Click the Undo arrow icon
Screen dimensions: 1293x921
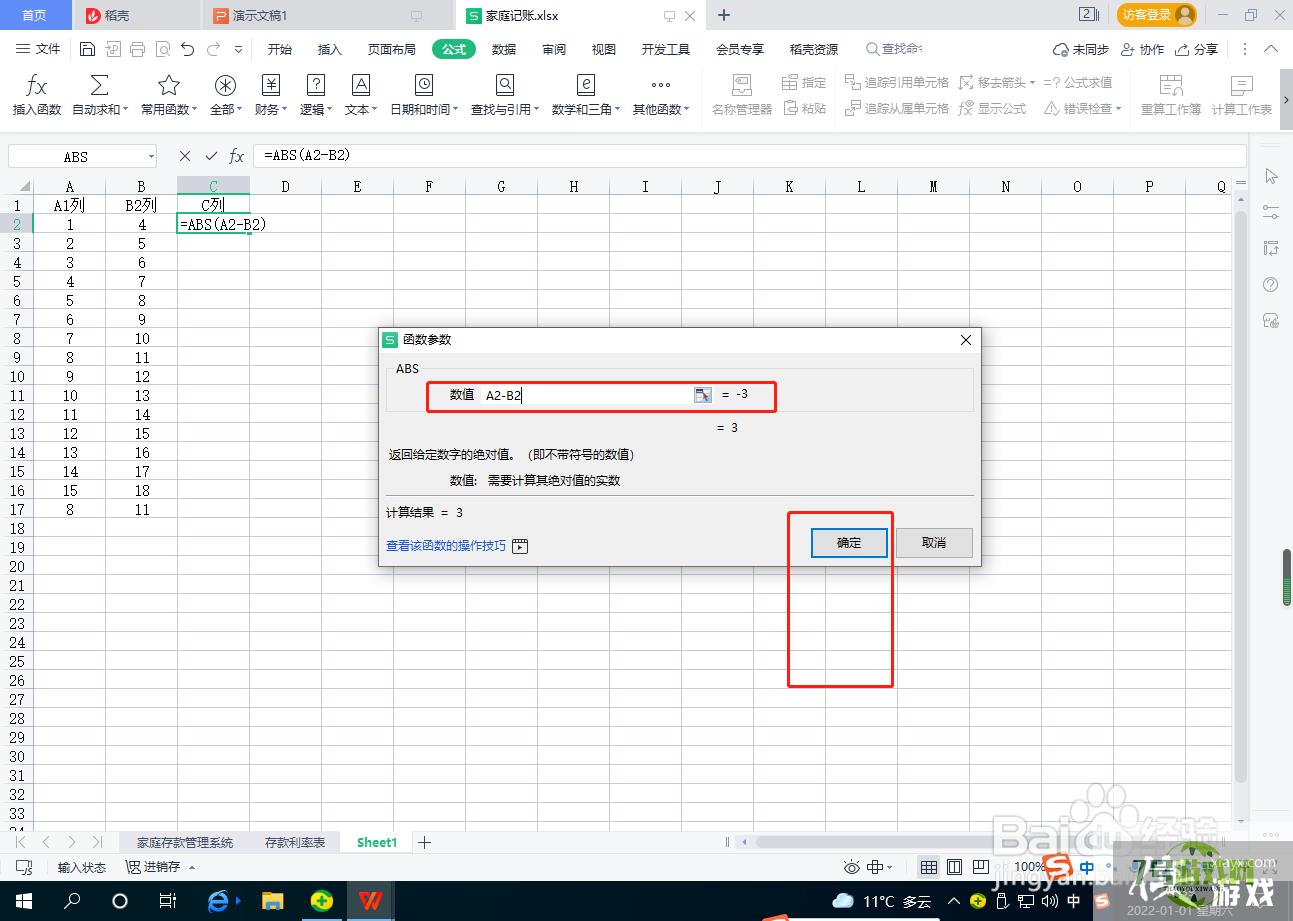[187, 49]
